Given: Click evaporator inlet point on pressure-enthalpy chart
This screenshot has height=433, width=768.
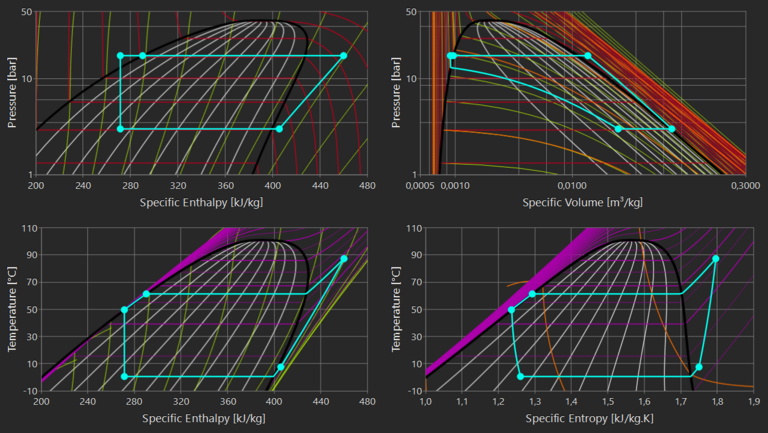Looking at the screenshot, I should [x=120, y=129].
